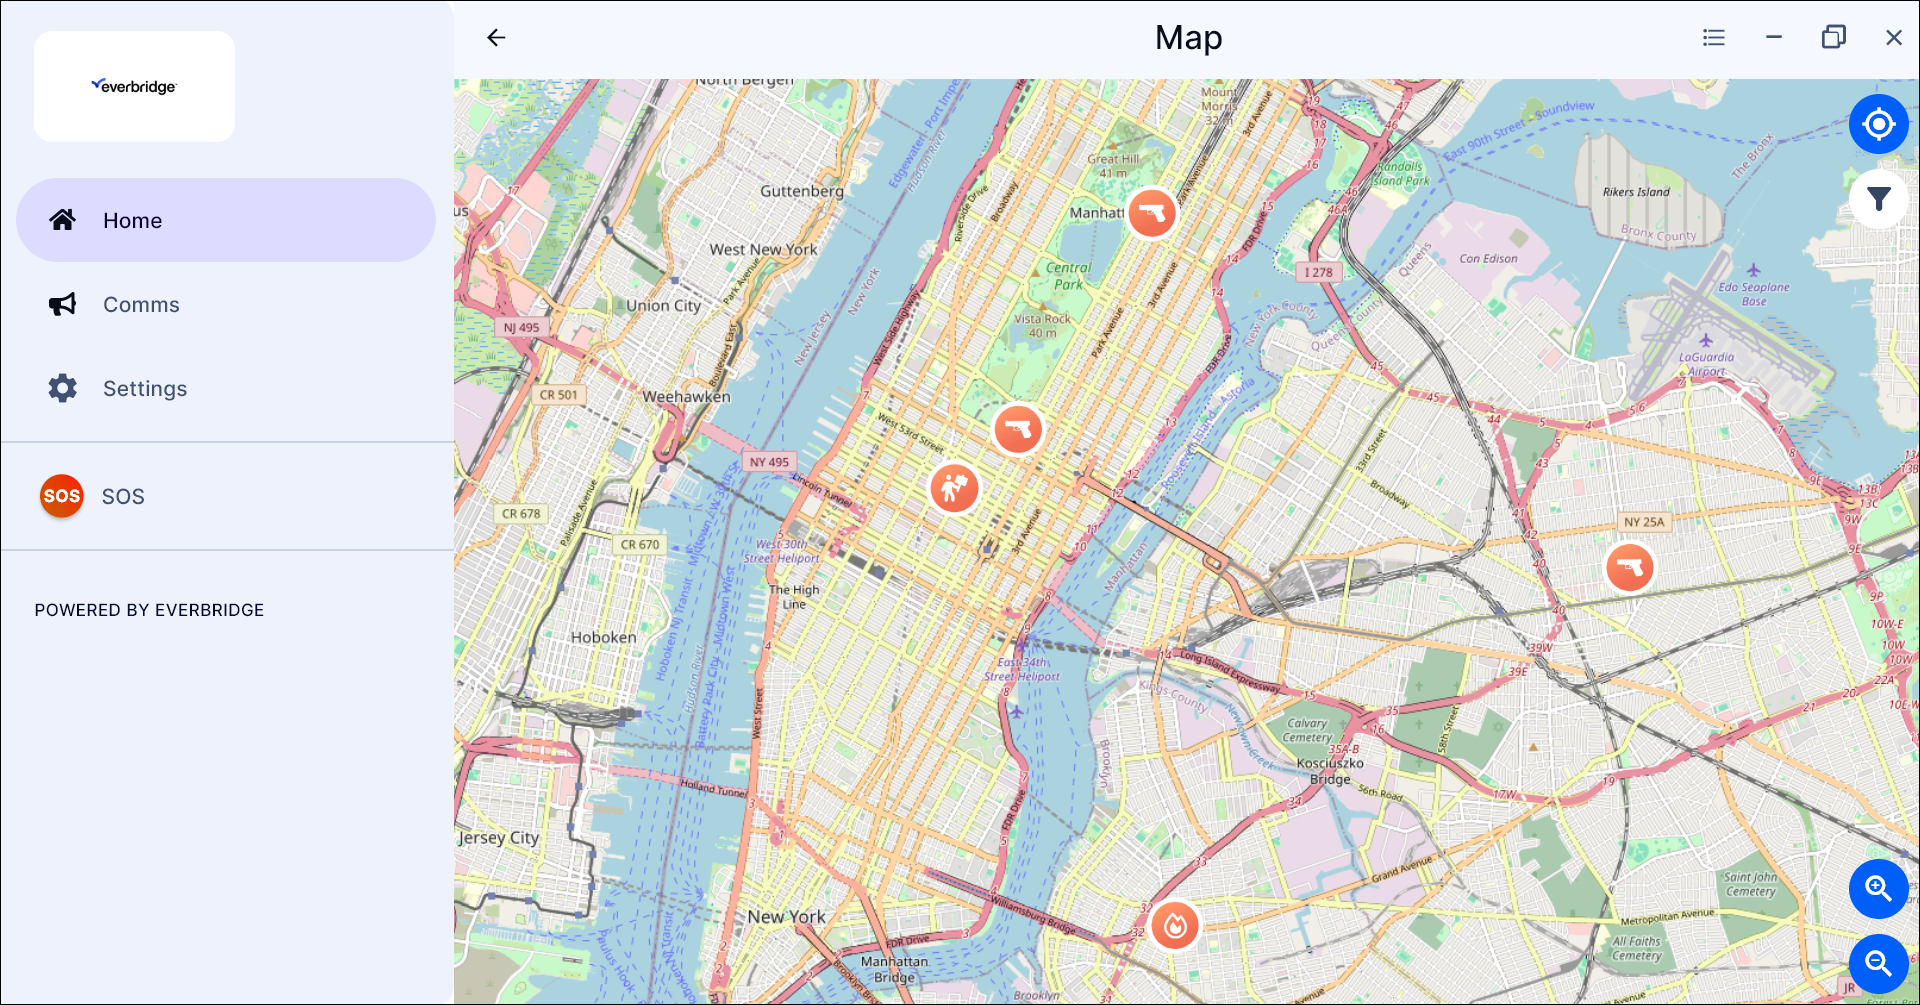1920x1005 pixels.
Task: Click the Everbridge logo card
Action: (134, 86)
